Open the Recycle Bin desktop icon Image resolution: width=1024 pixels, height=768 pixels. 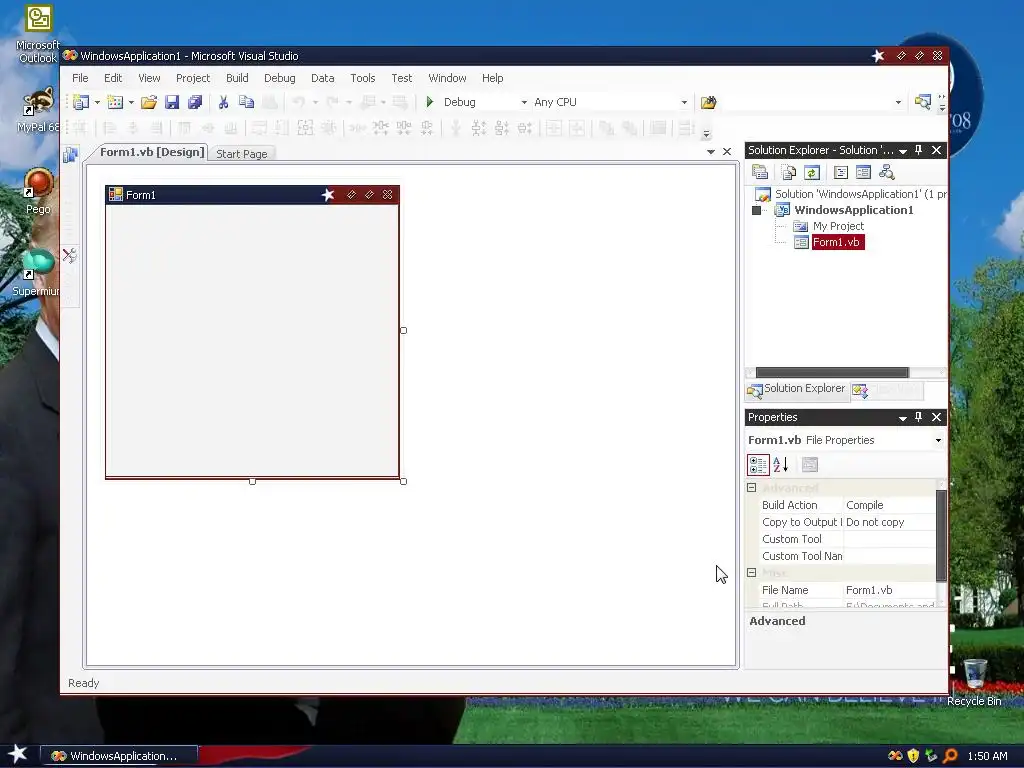pyautogui.click(x=974, y=682)
